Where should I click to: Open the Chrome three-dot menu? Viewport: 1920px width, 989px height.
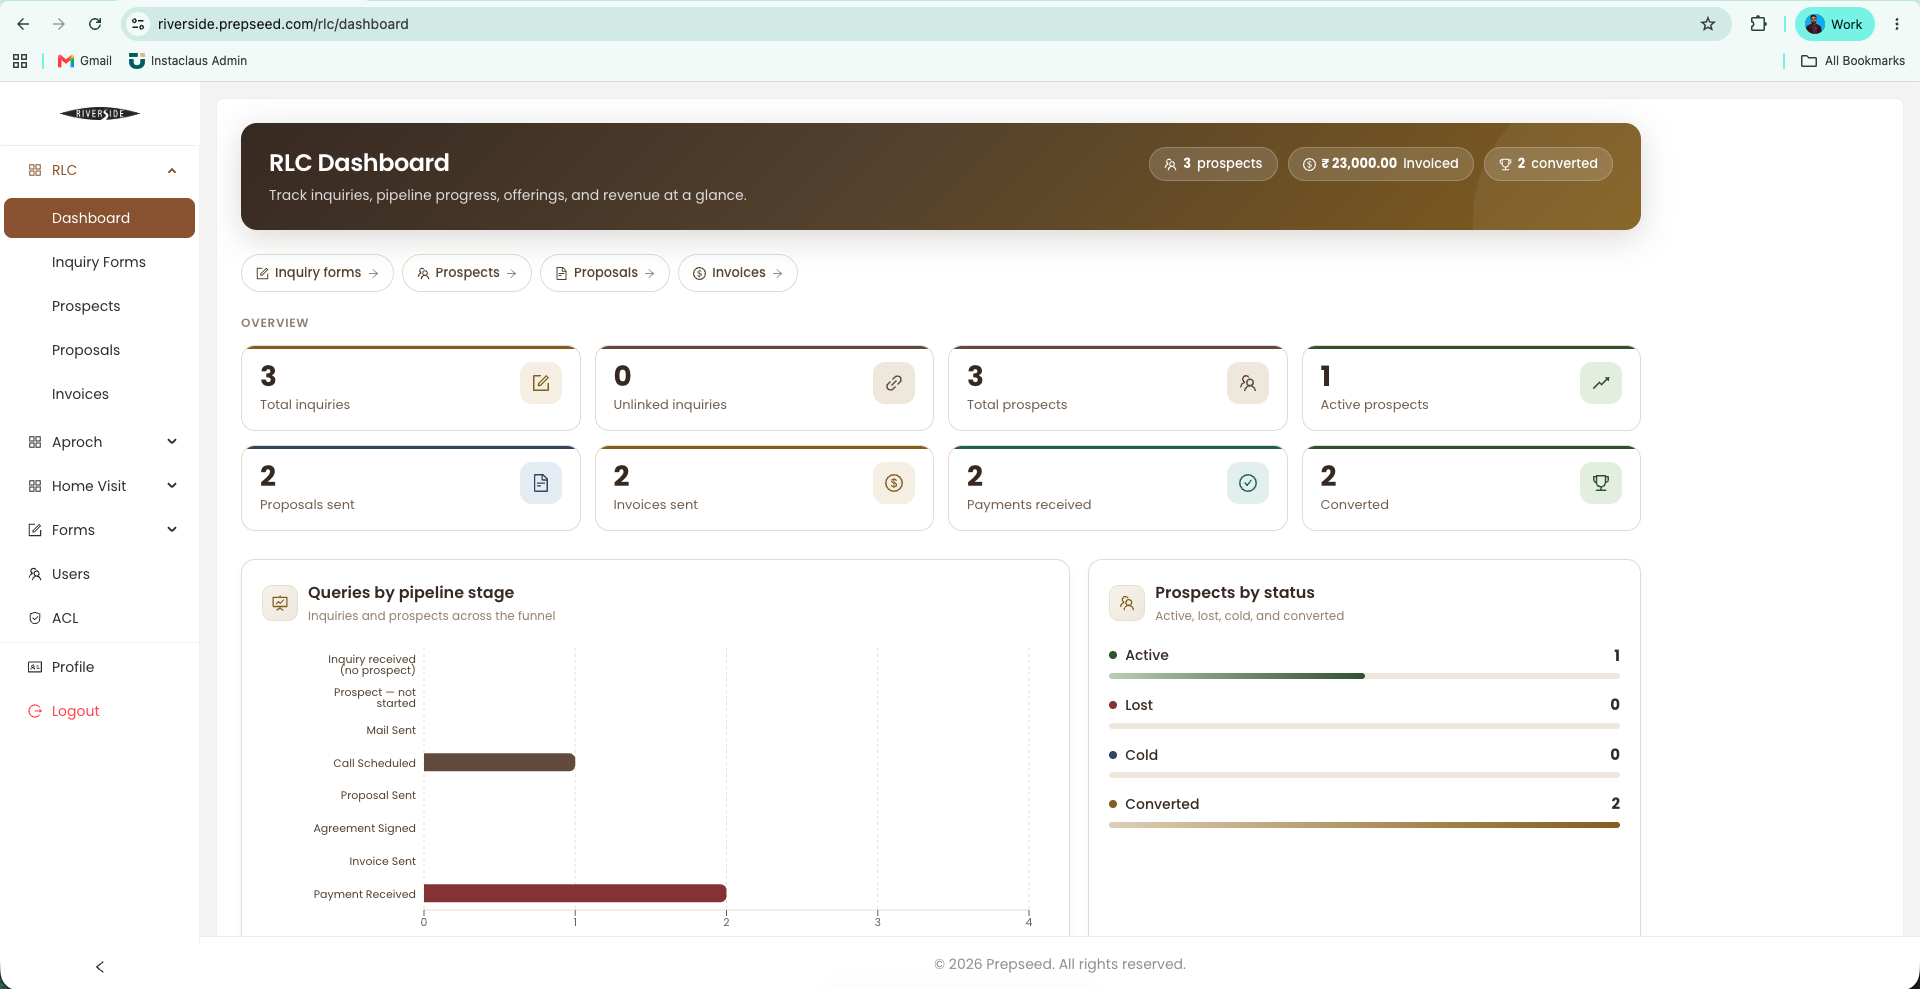point(1897,24)
